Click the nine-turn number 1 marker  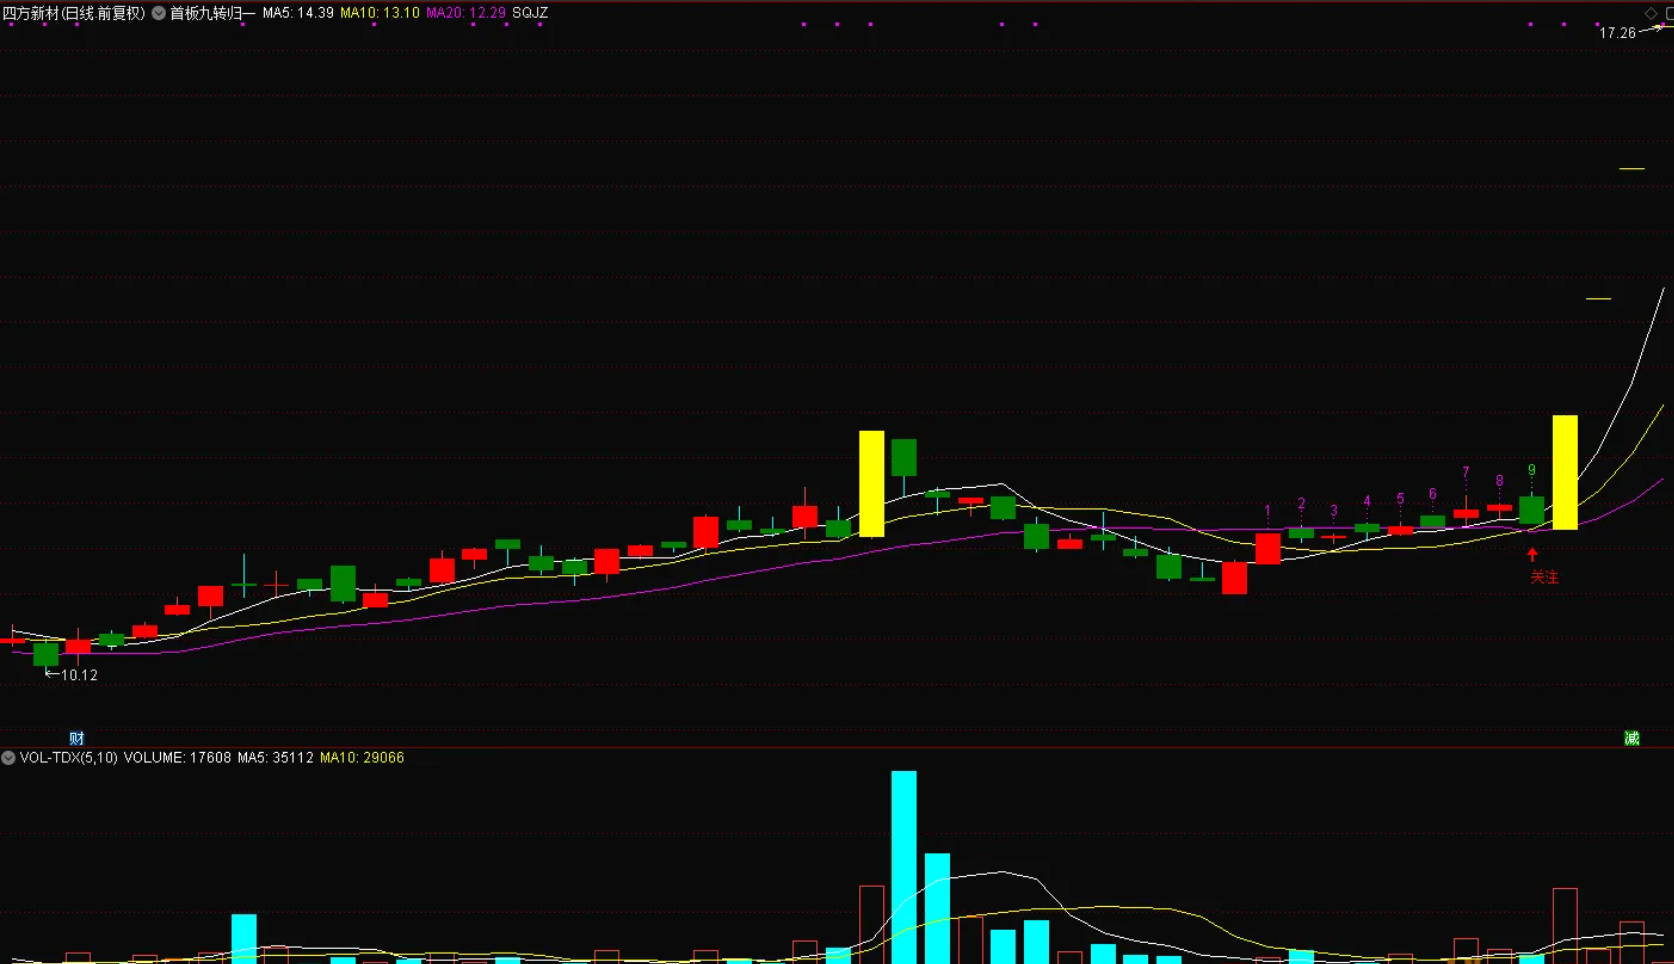[x=1267, y=511]
